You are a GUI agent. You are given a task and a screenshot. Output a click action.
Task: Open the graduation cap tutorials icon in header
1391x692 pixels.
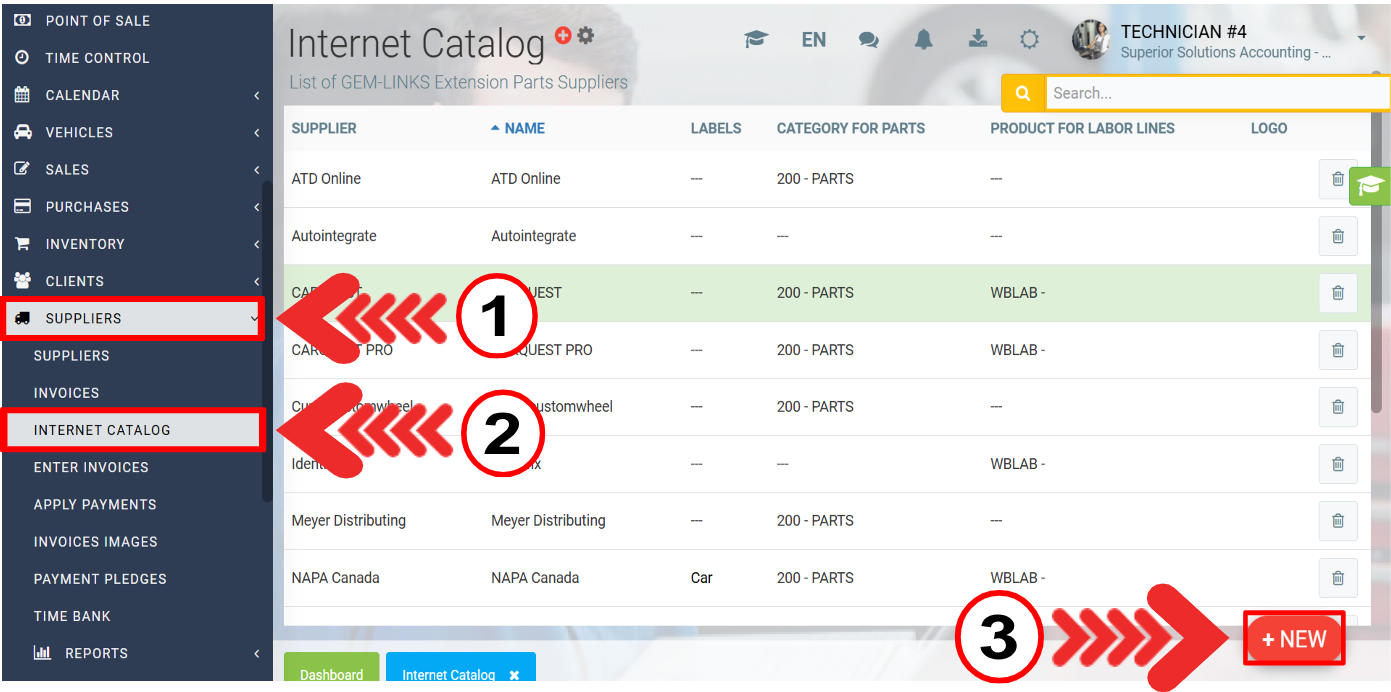pos(756,39)
